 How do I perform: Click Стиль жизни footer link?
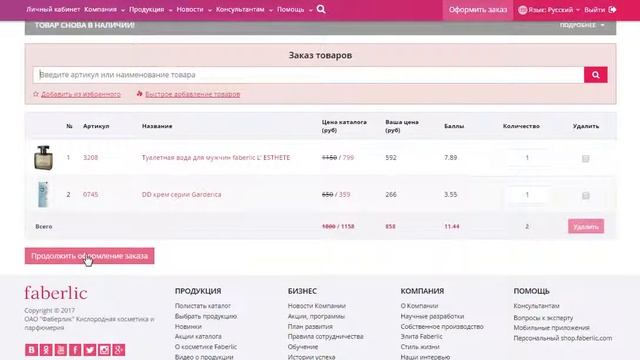pos(420,347)
